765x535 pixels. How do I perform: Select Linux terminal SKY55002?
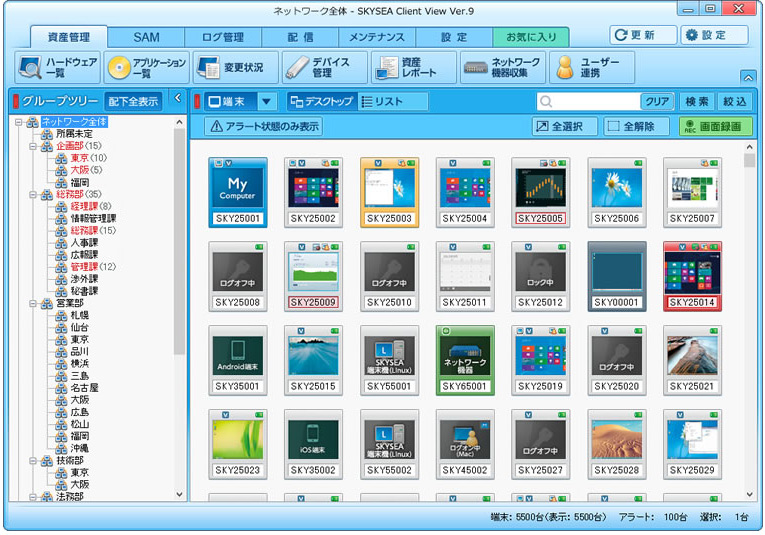coord(389,444)
